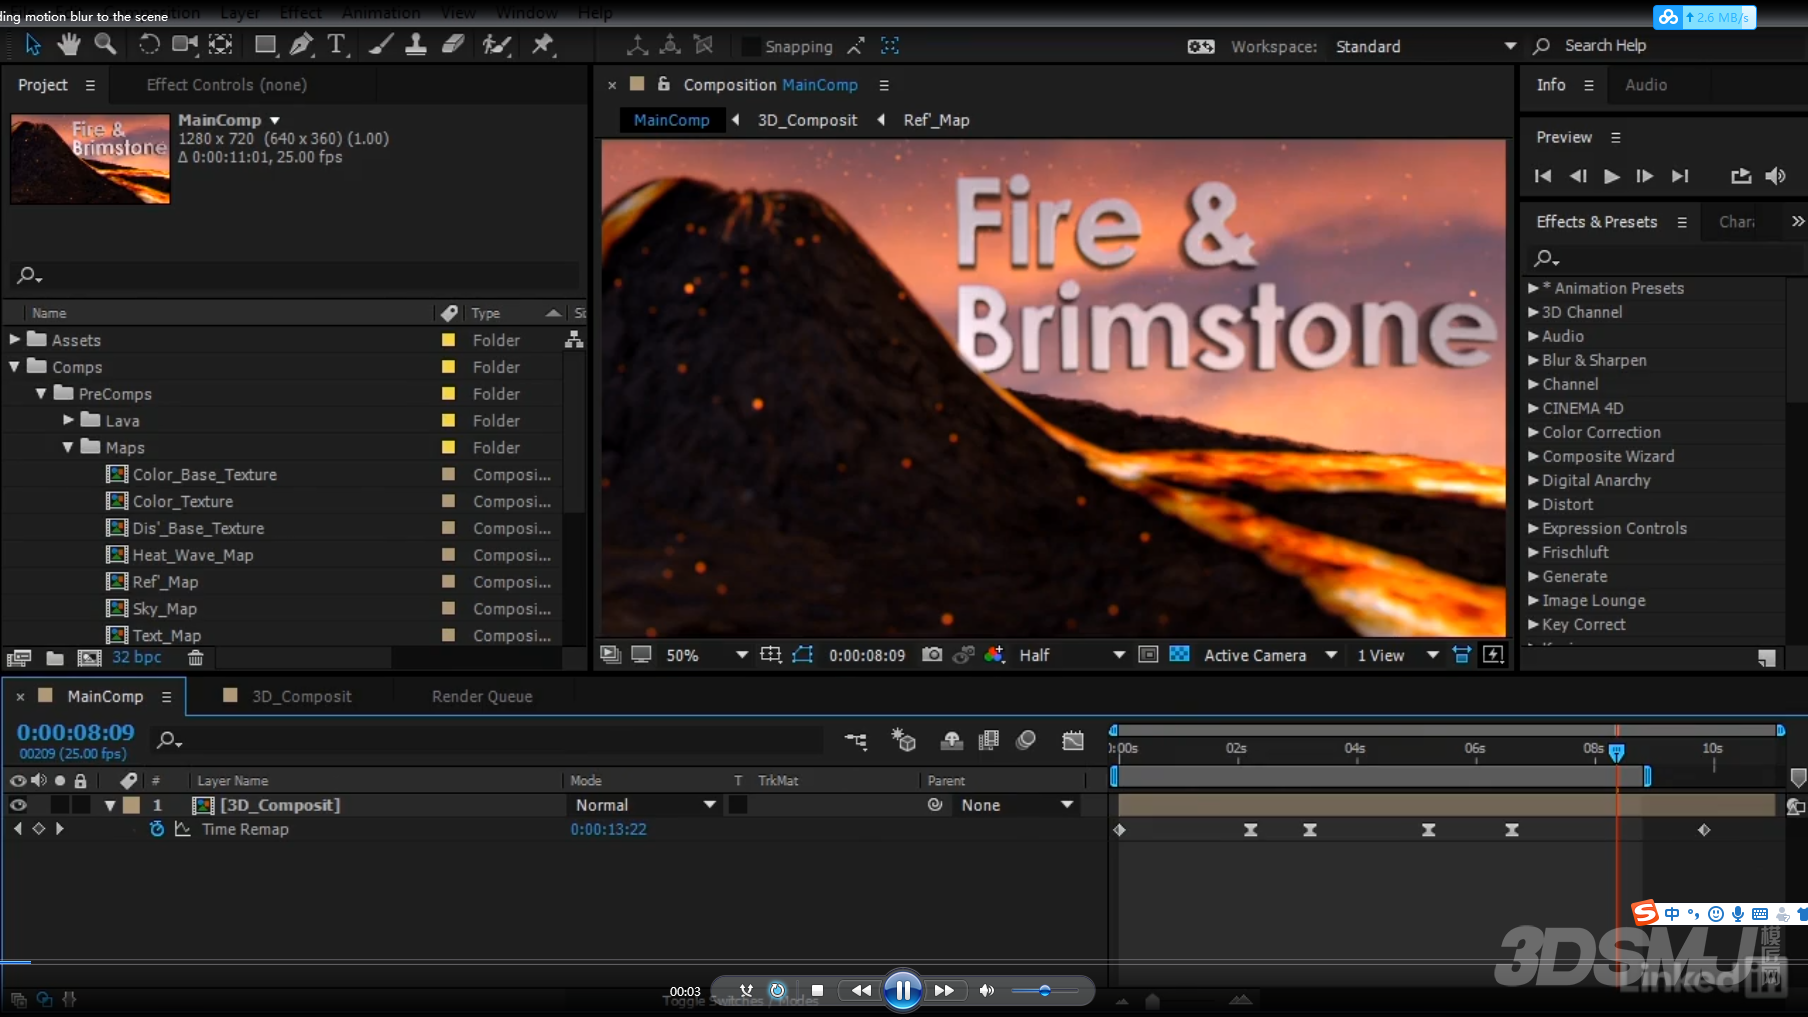
Task: Open the Half resolution dropdown
Action: click(1072, 655)
